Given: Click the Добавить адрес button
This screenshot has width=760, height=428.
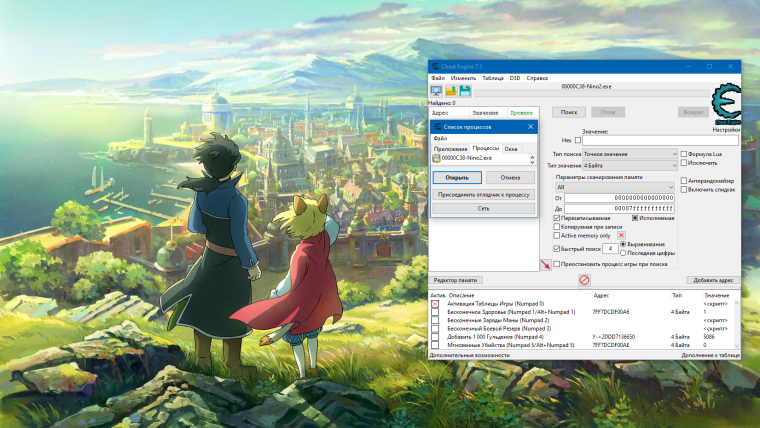Looking at the screenshot, I should (x=713, y=280).
